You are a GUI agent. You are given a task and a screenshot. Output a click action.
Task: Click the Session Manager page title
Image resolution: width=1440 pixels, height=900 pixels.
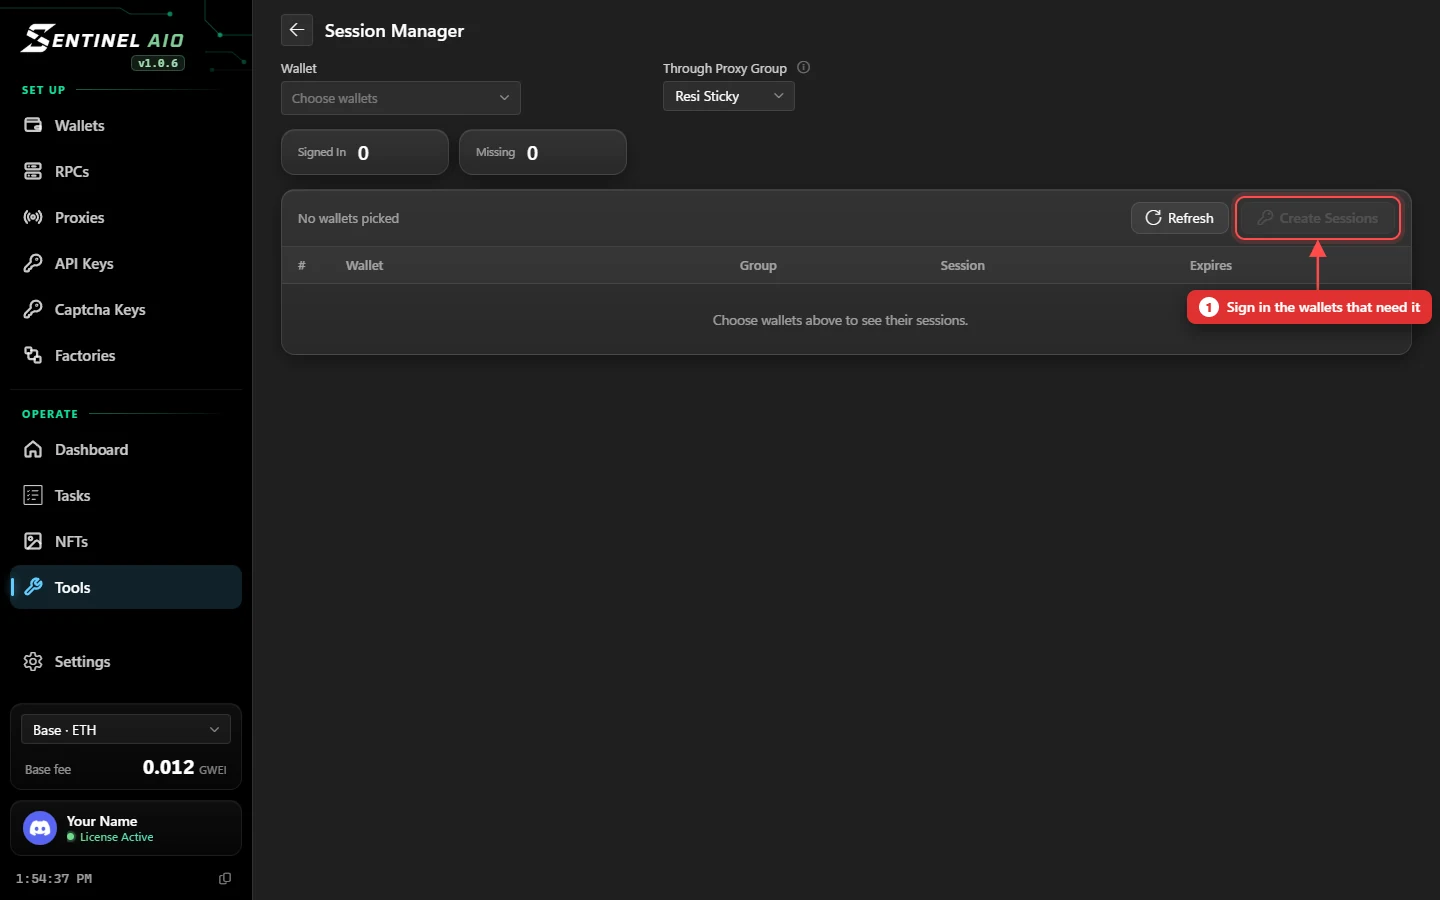click(394, 30)
